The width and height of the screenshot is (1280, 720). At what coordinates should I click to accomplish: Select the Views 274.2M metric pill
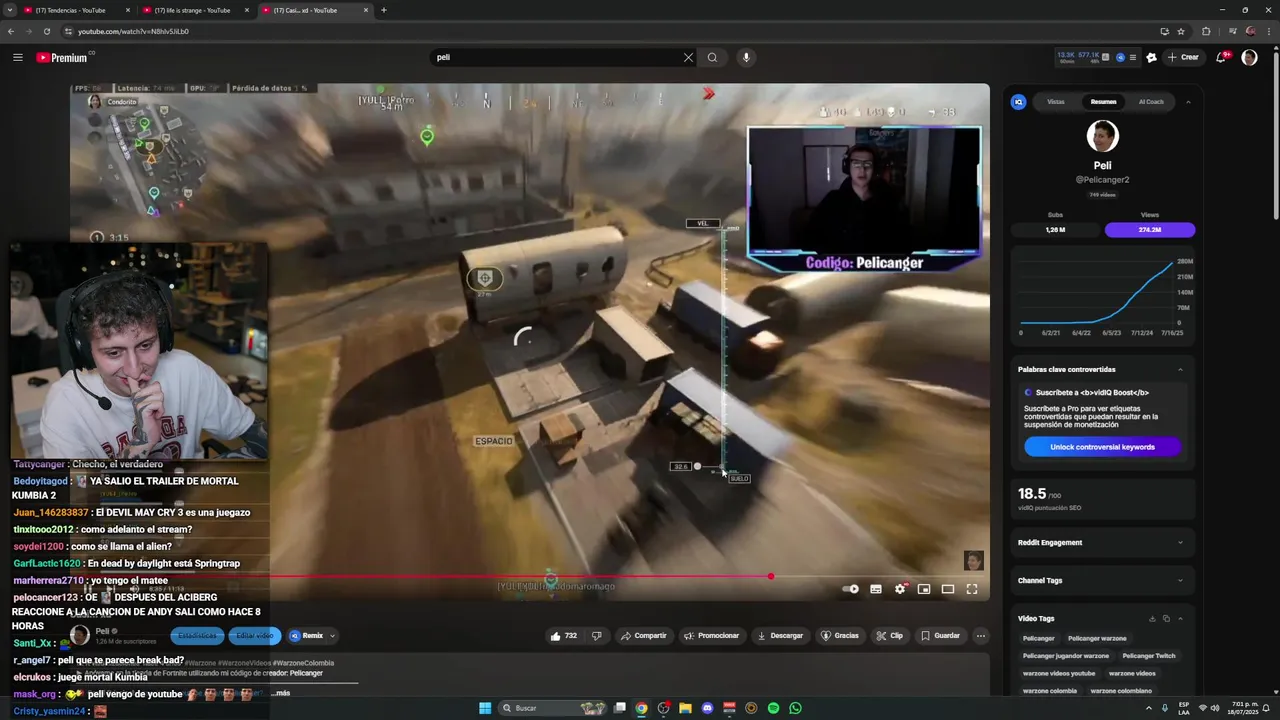tap(1149, 230)
